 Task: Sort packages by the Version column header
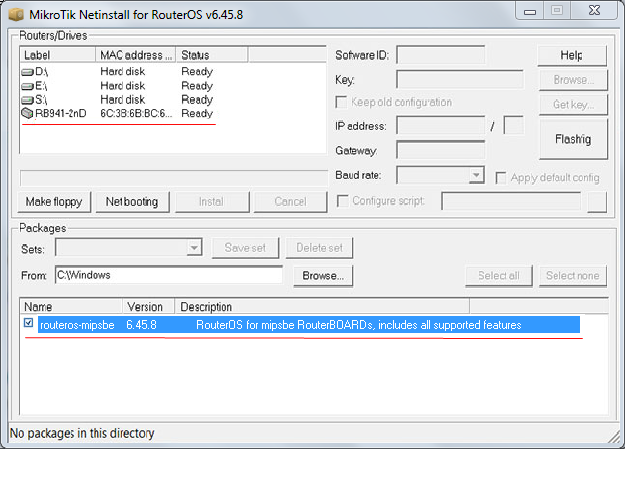(149, 306)
